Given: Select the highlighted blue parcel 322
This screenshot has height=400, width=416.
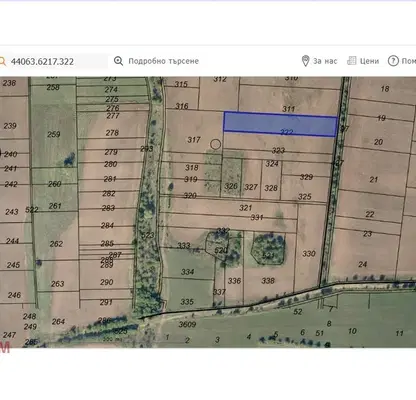Looking at the screenshot, I should click(x=280, y=124).
